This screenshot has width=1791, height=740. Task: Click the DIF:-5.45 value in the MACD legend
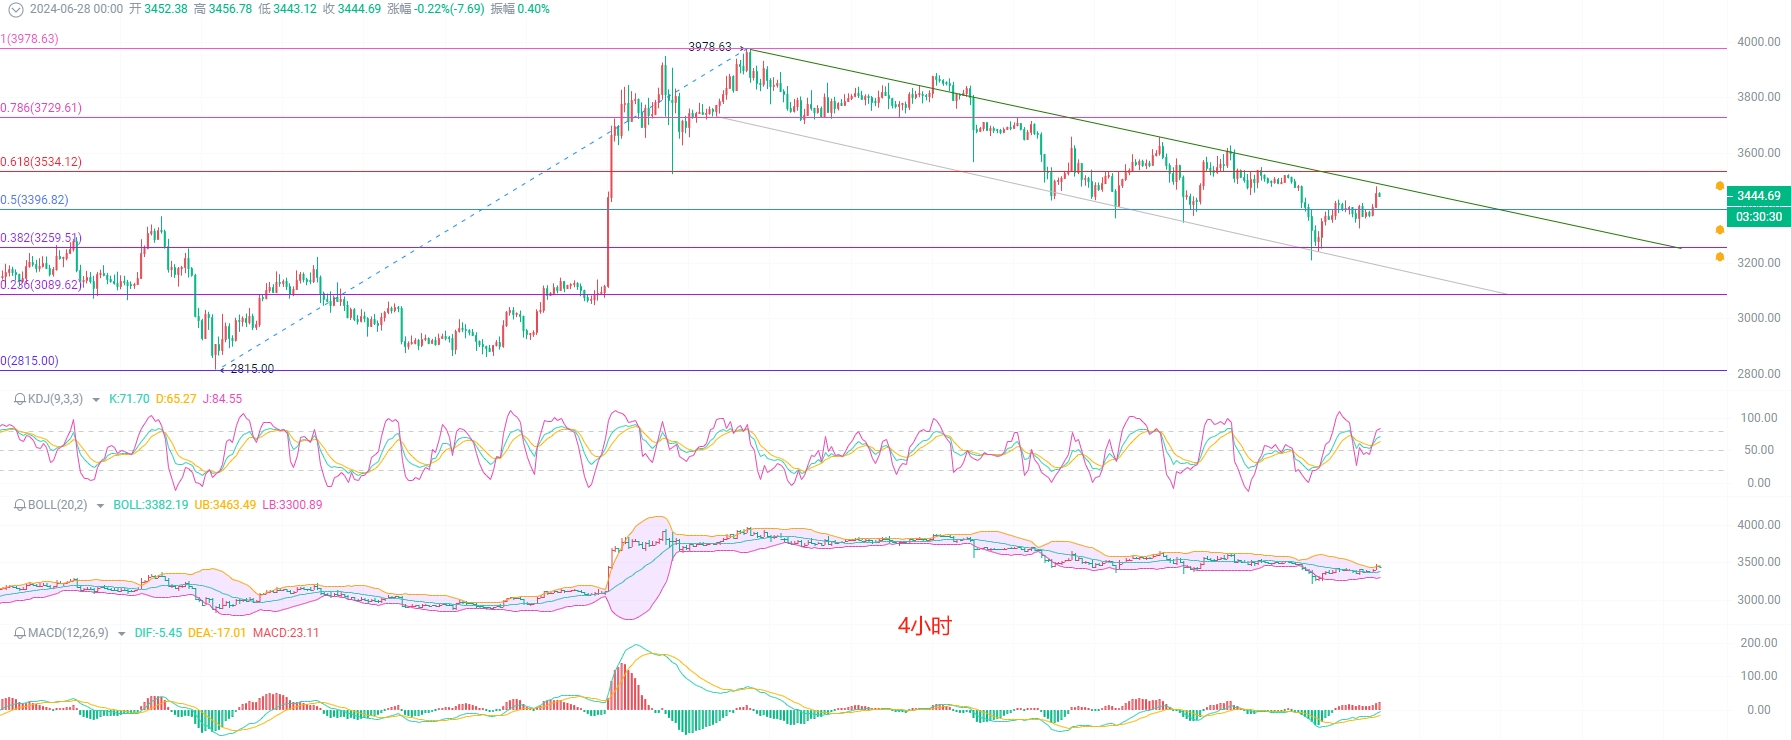point(158,633)
